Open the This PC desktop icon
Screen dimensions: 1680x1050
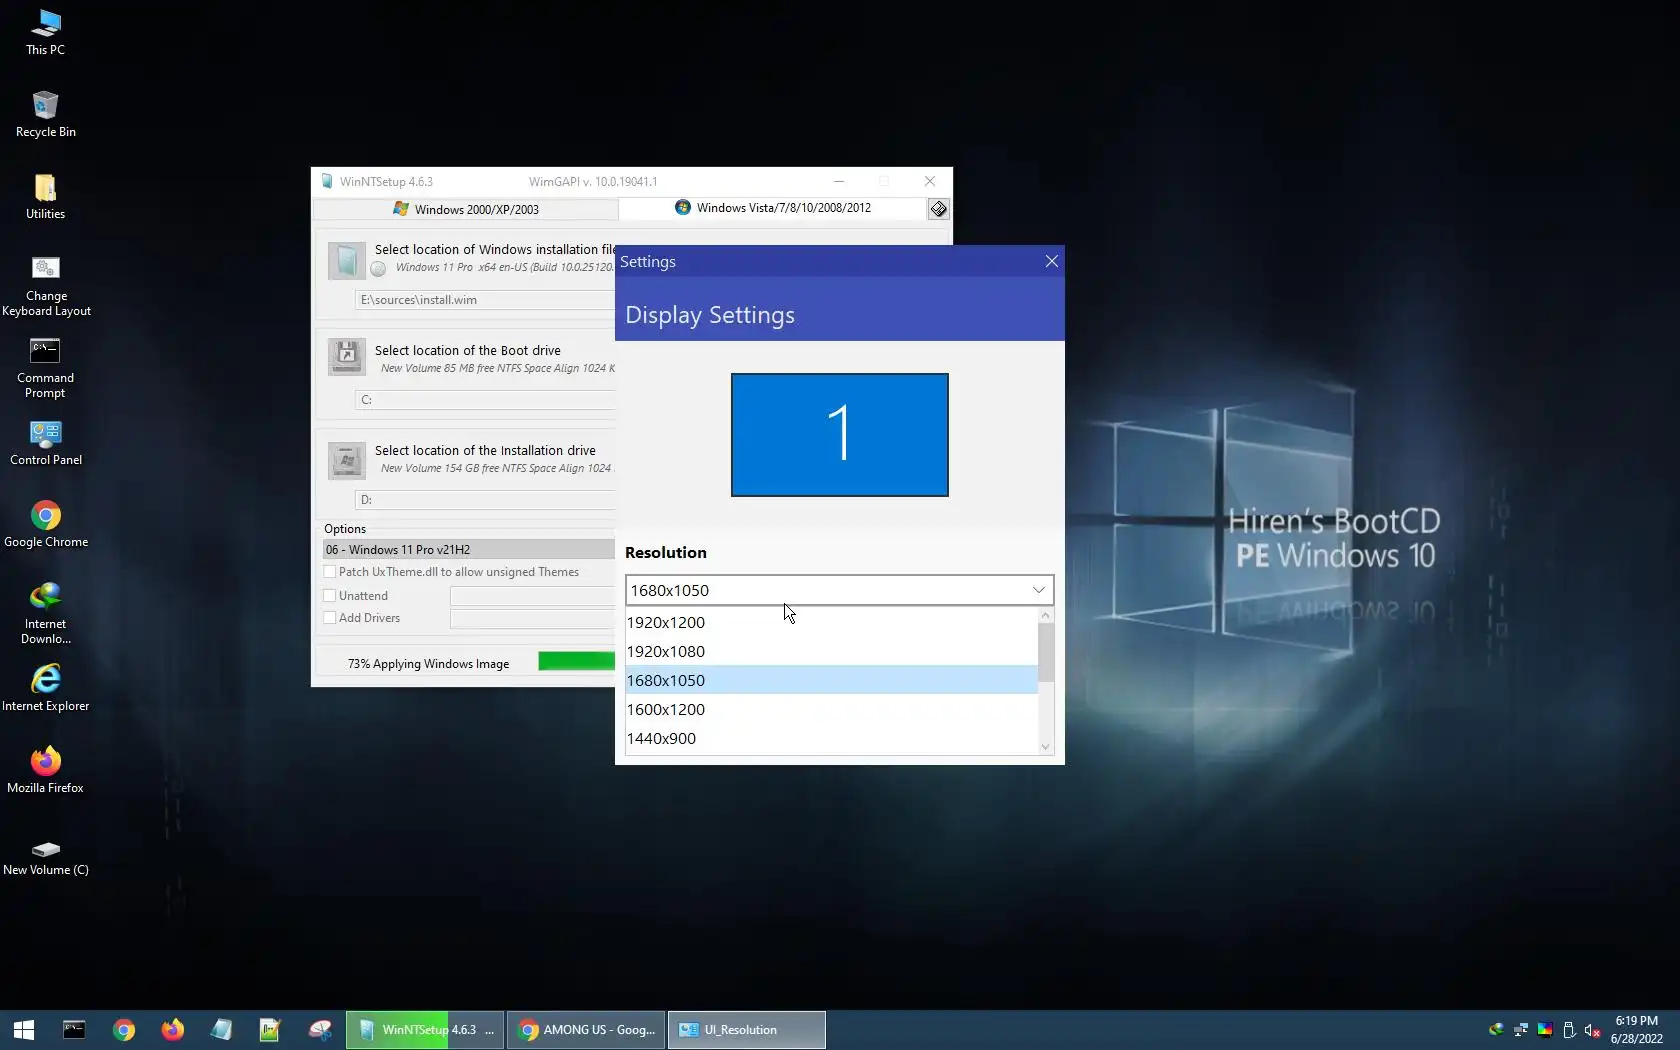pyautogui.click(x=45, y=32)
